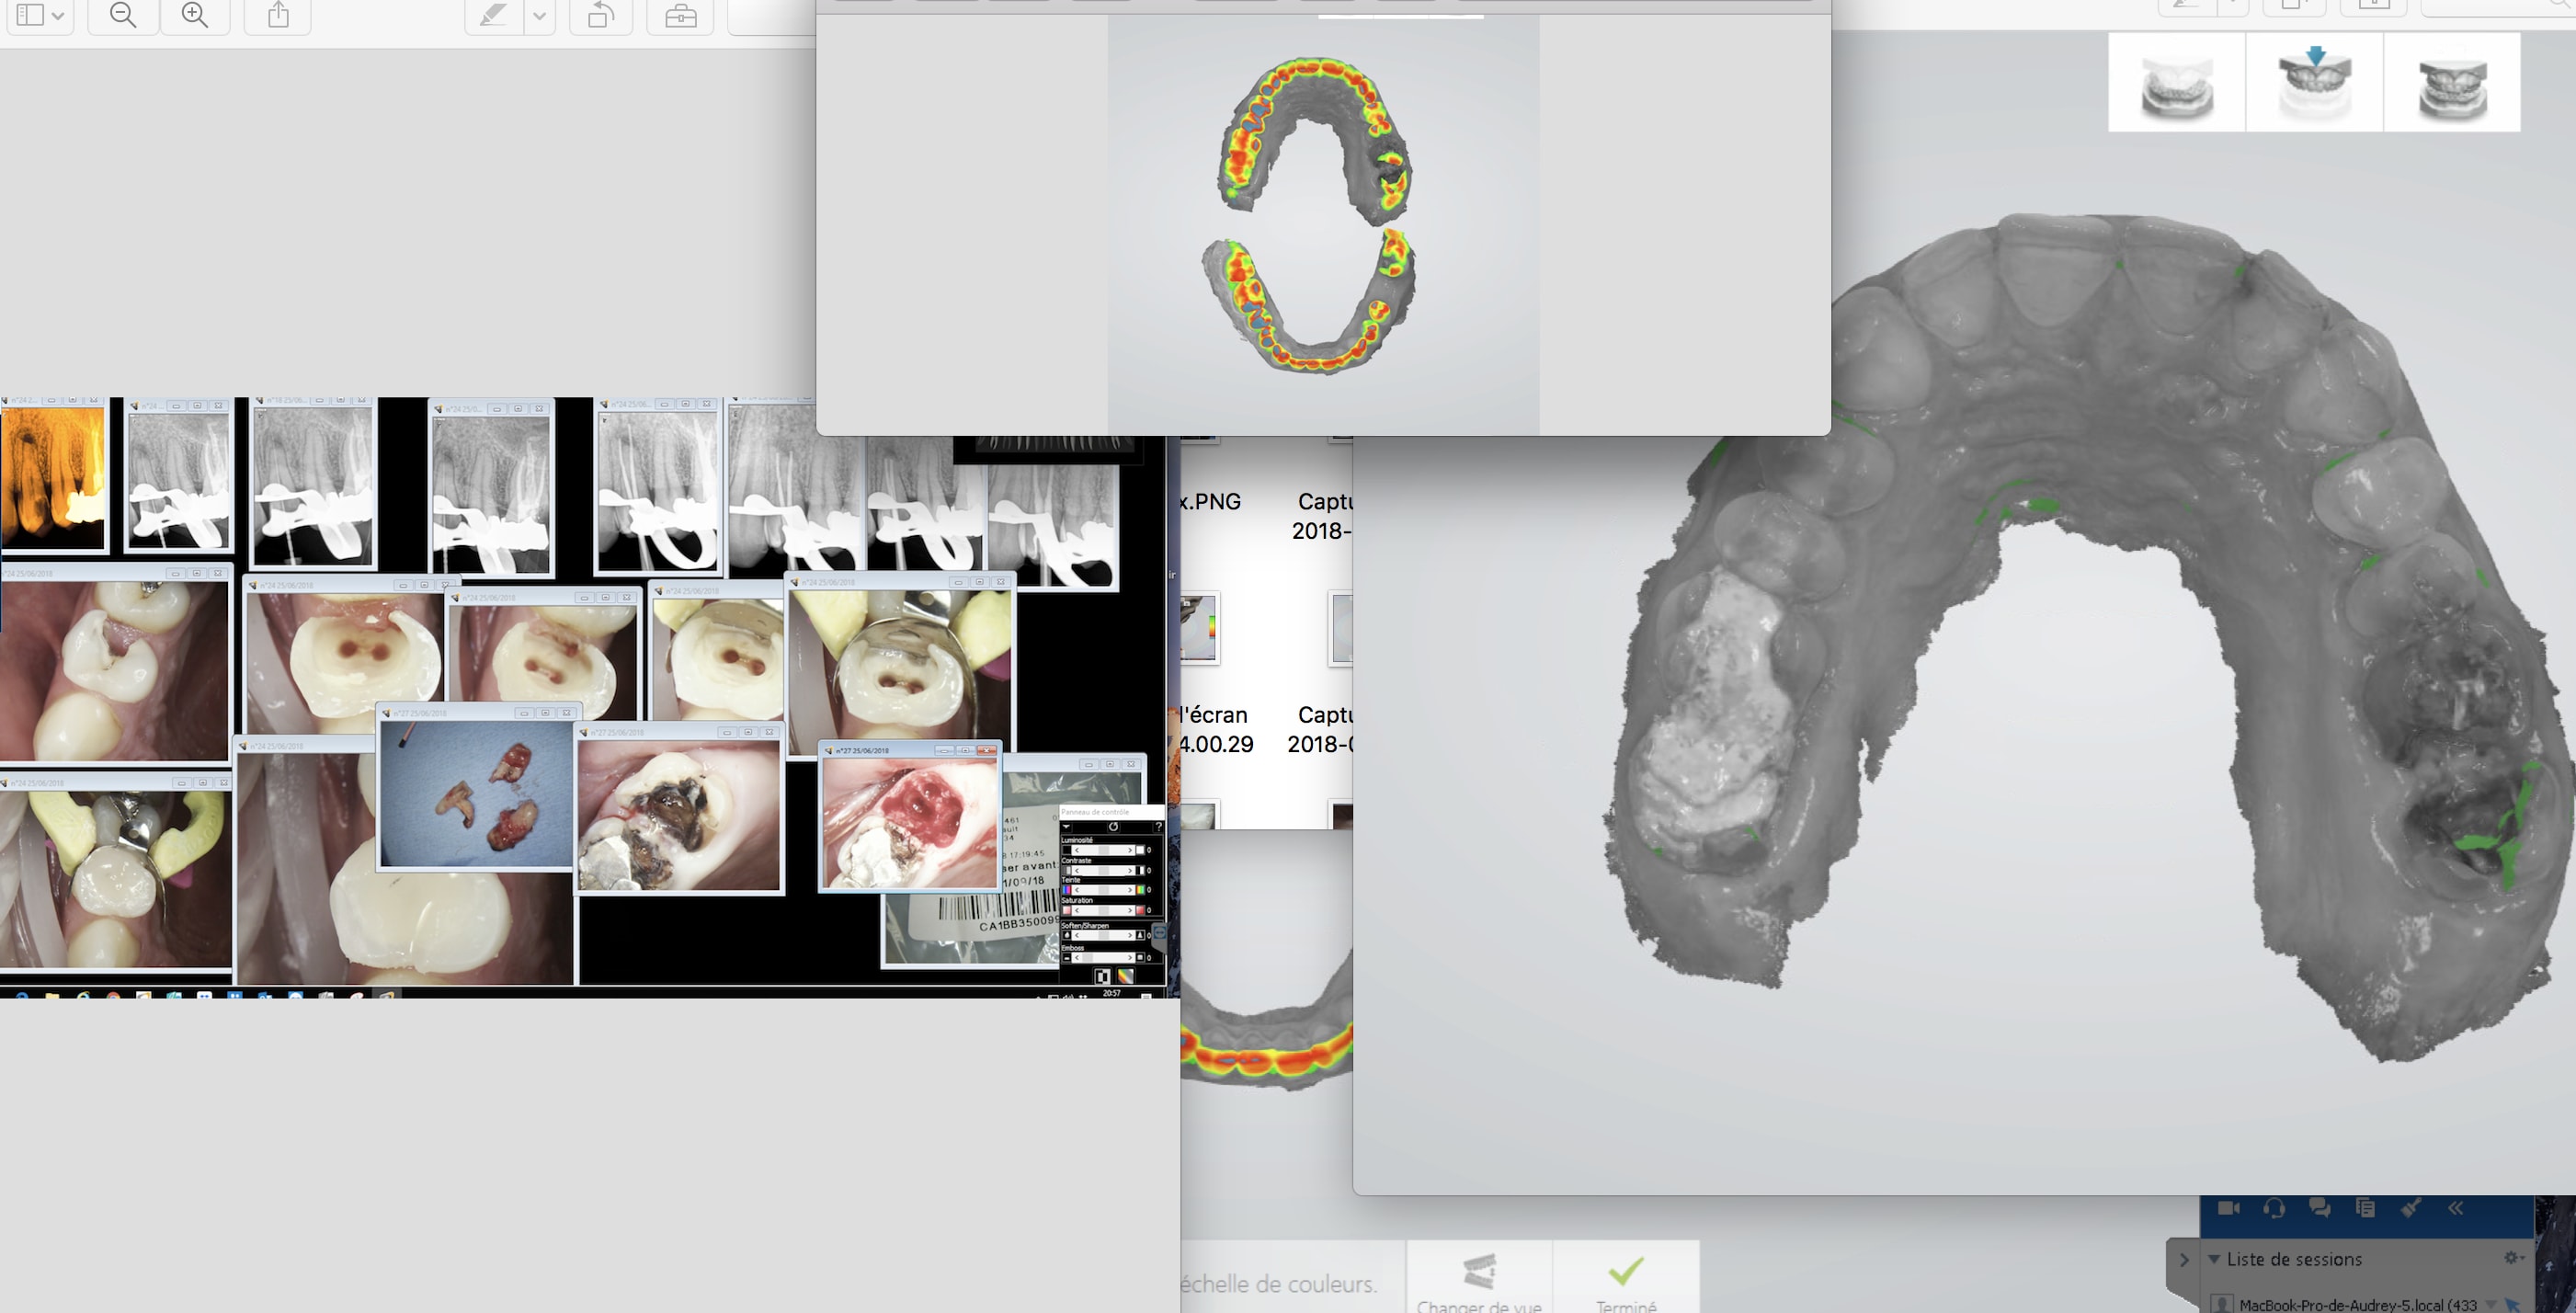Open the highlight color dropdown arrow
The image size is (2576, 1313).
tap(540, 15)
